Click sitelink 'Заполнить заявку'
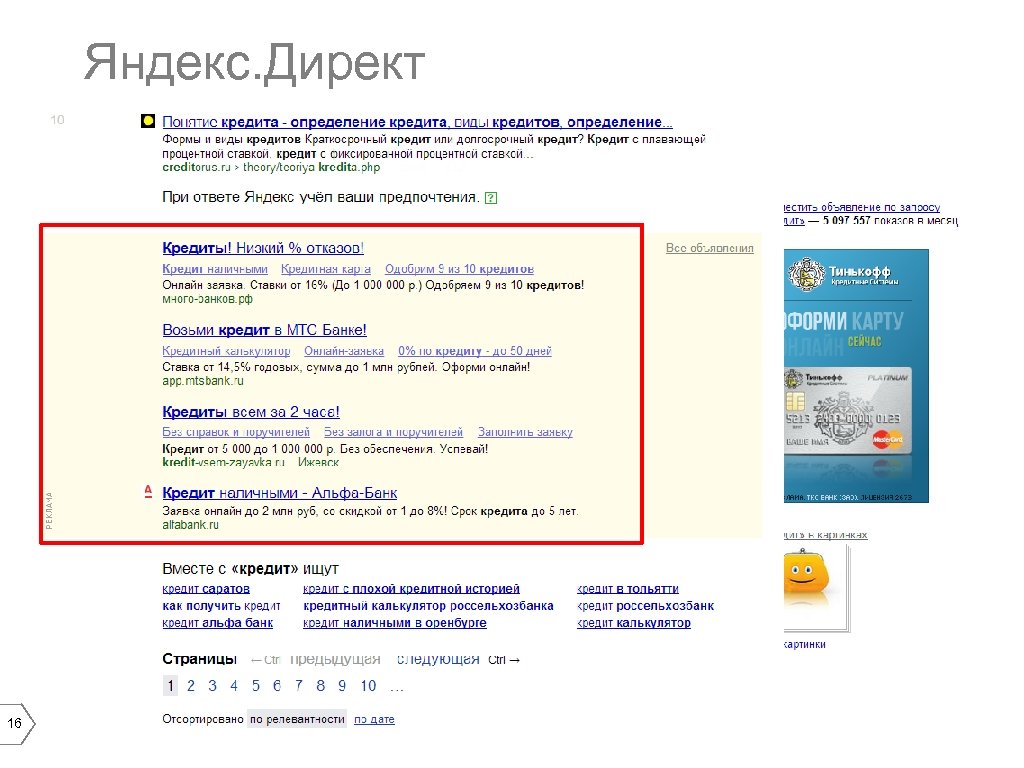 (525, 432)
